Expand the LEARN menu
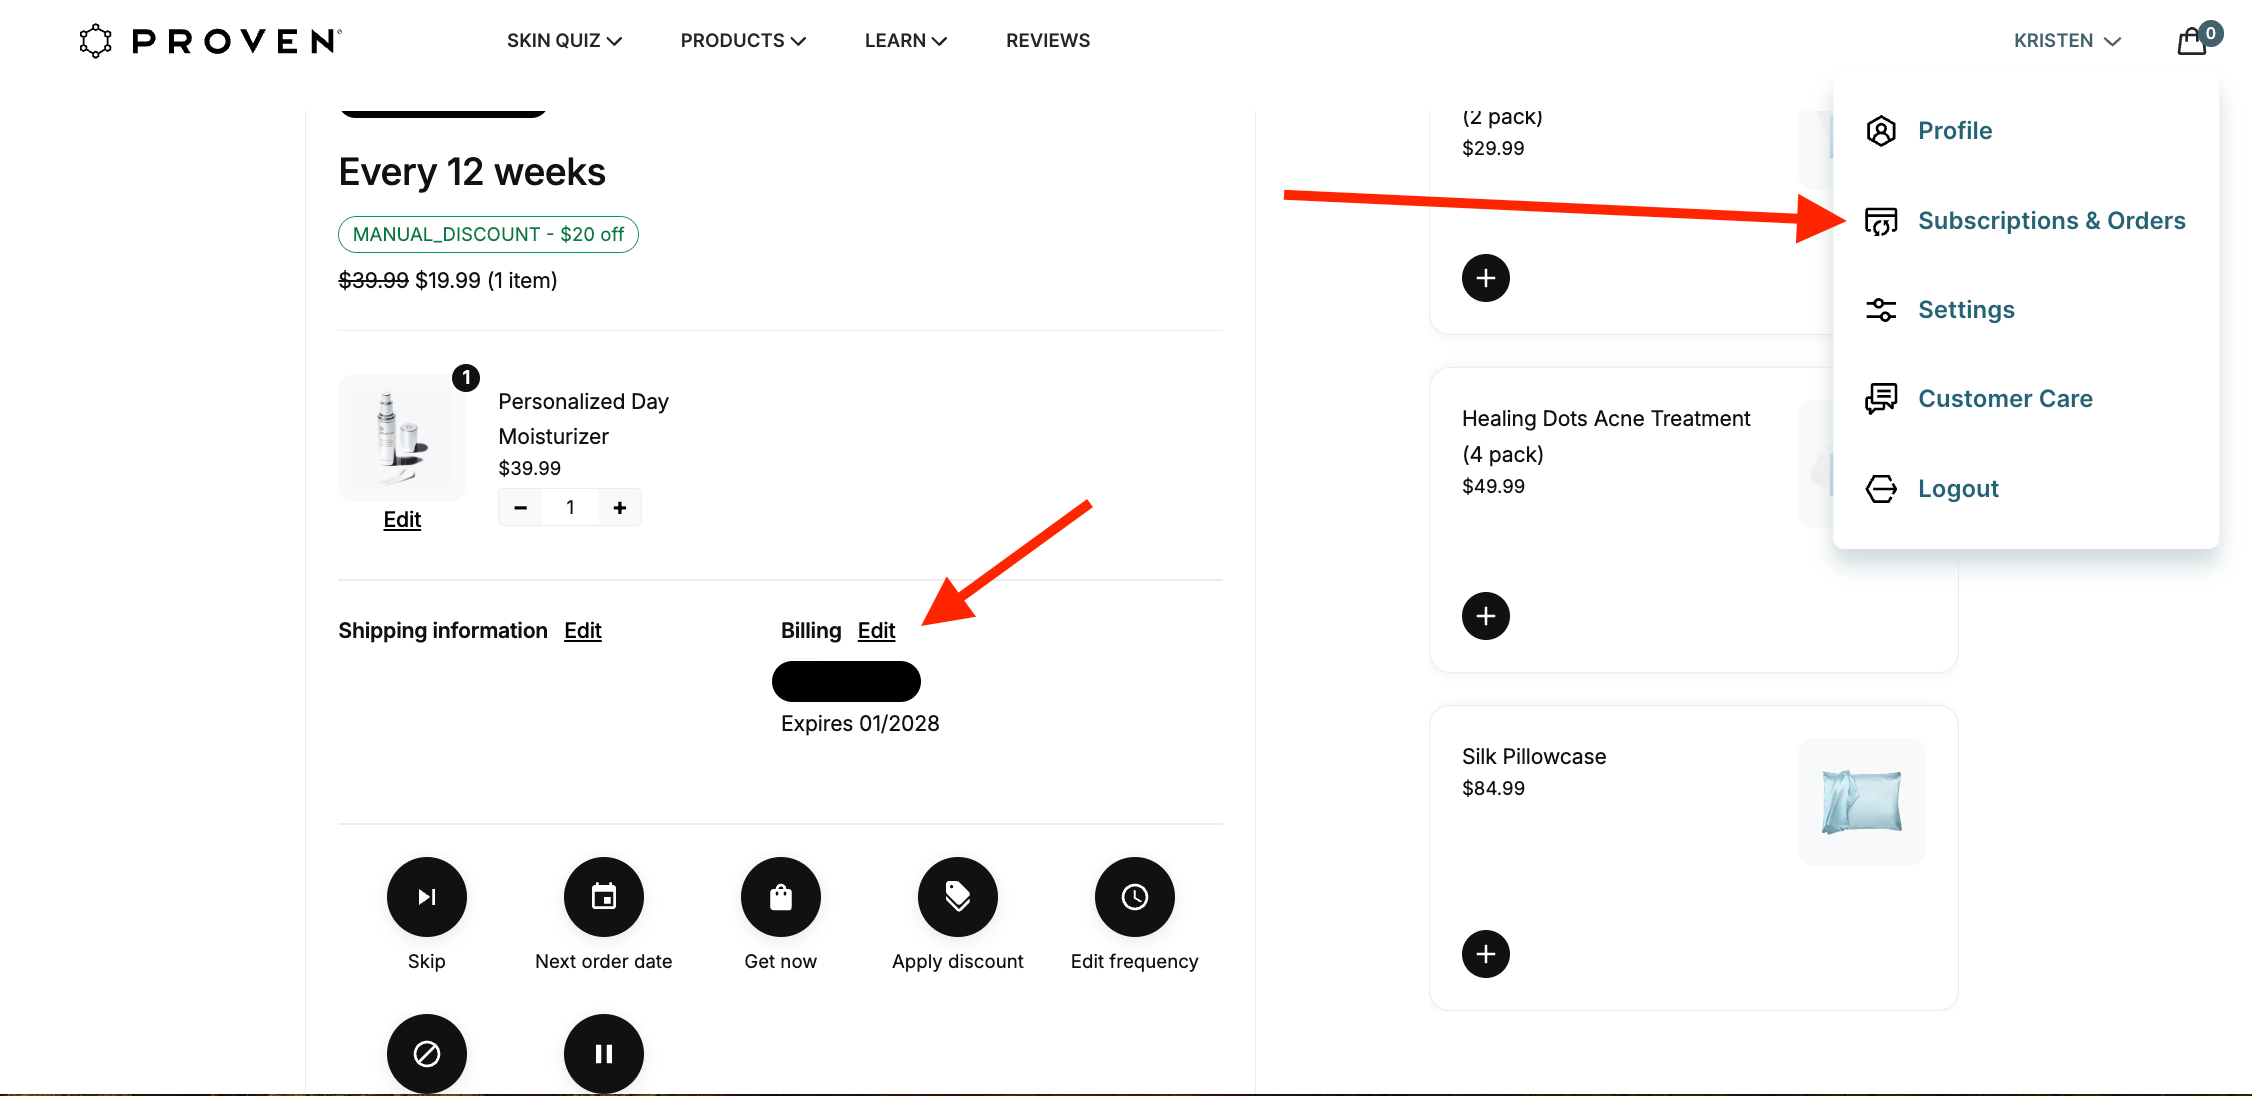The height and width of the screenshot is (1096, 2252). [x=906, y=41]
